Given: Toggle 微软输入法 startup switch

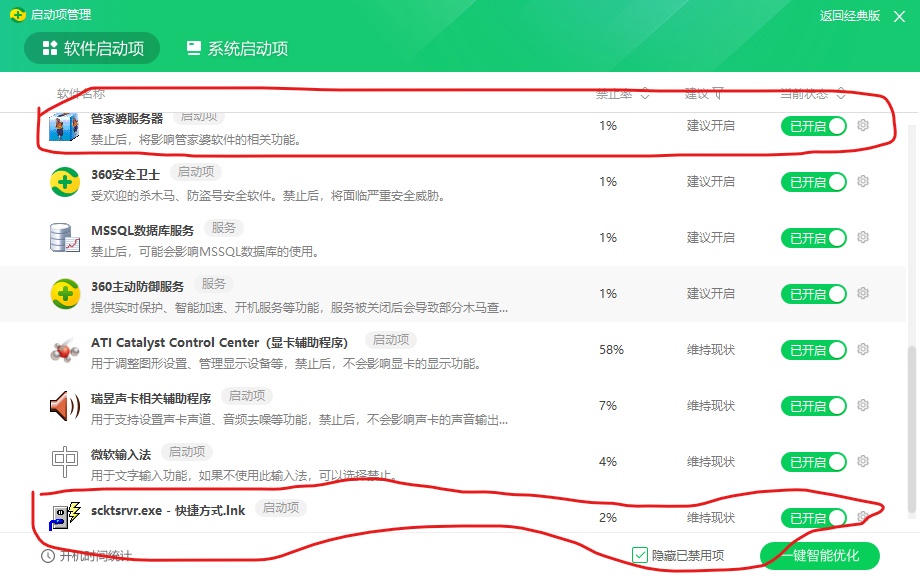Looking at the screenshot, I should 814,462.
